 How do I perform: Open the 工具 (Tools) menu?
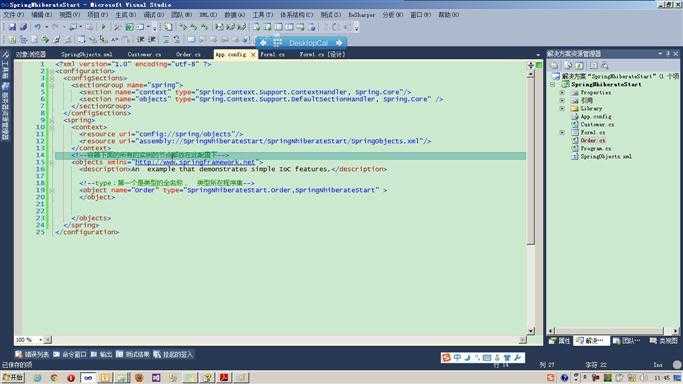pos(263,15)
